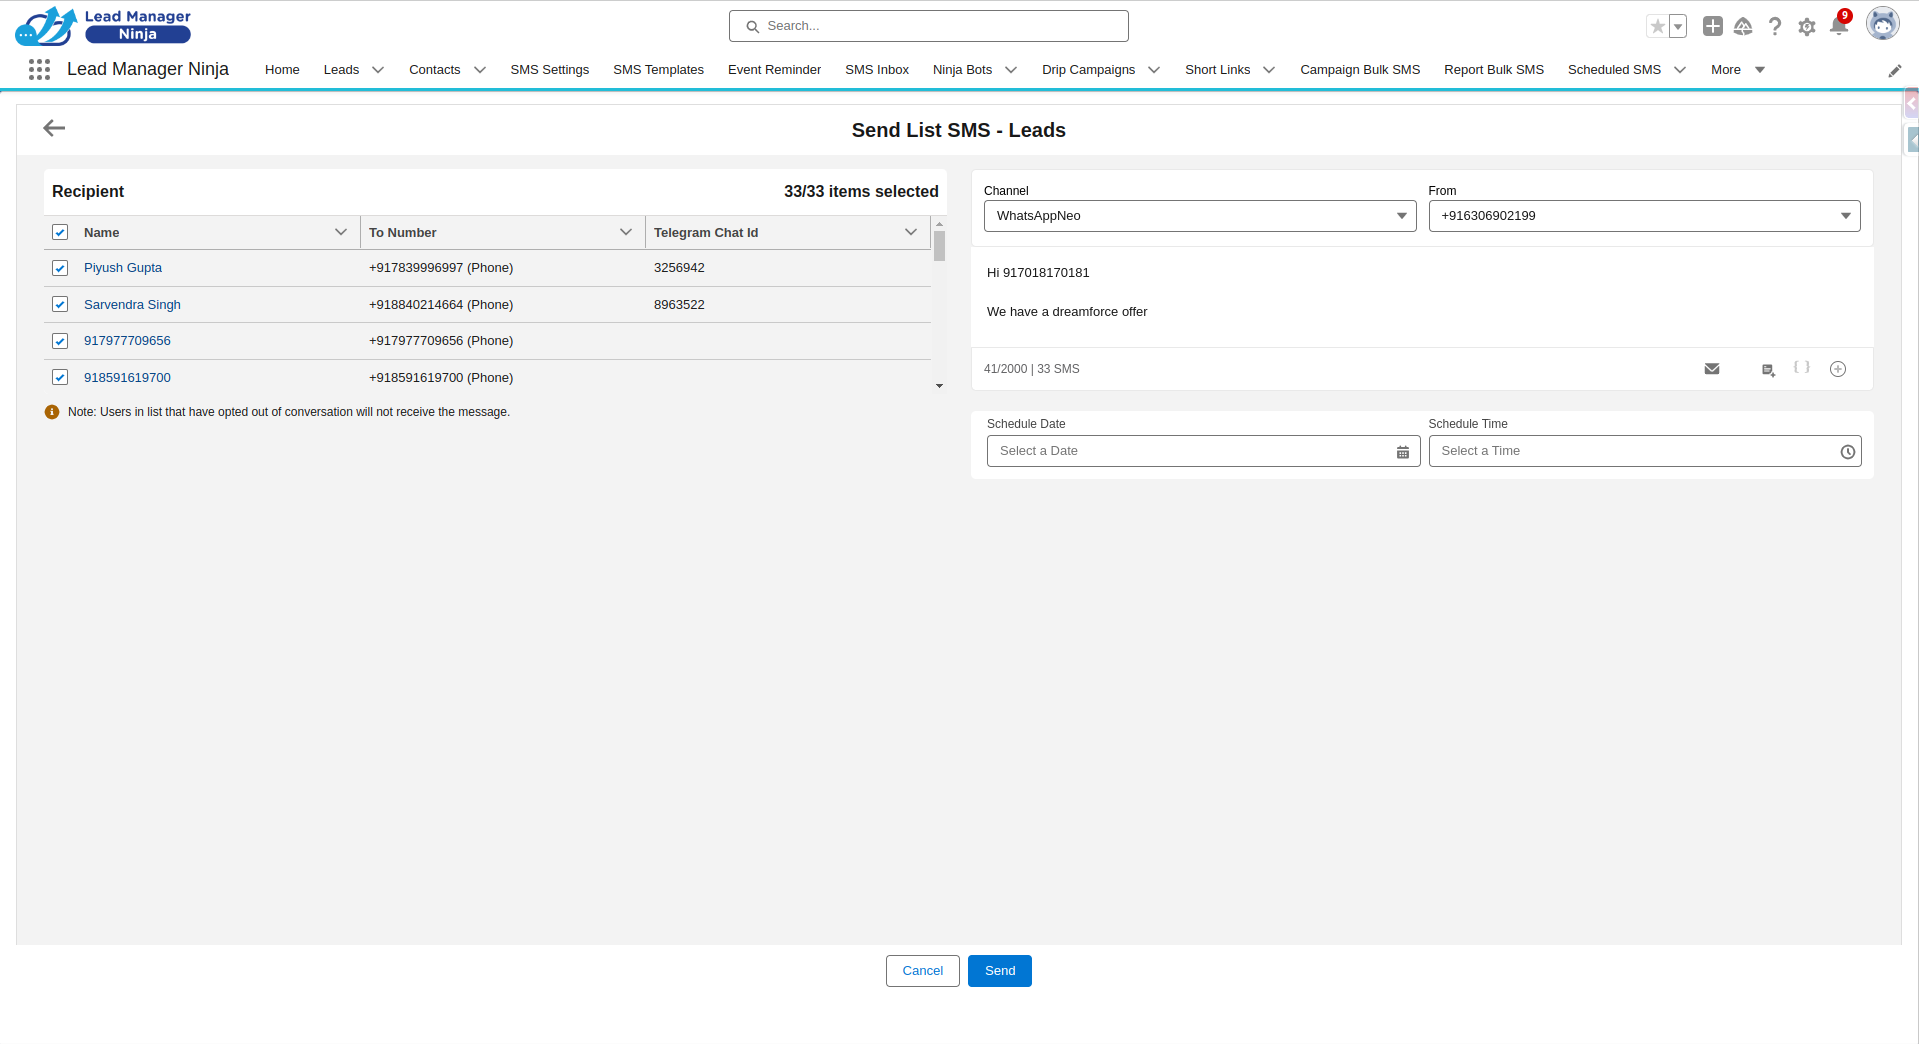
Task: Go to the Home tab
Action: tap(282, 70)
